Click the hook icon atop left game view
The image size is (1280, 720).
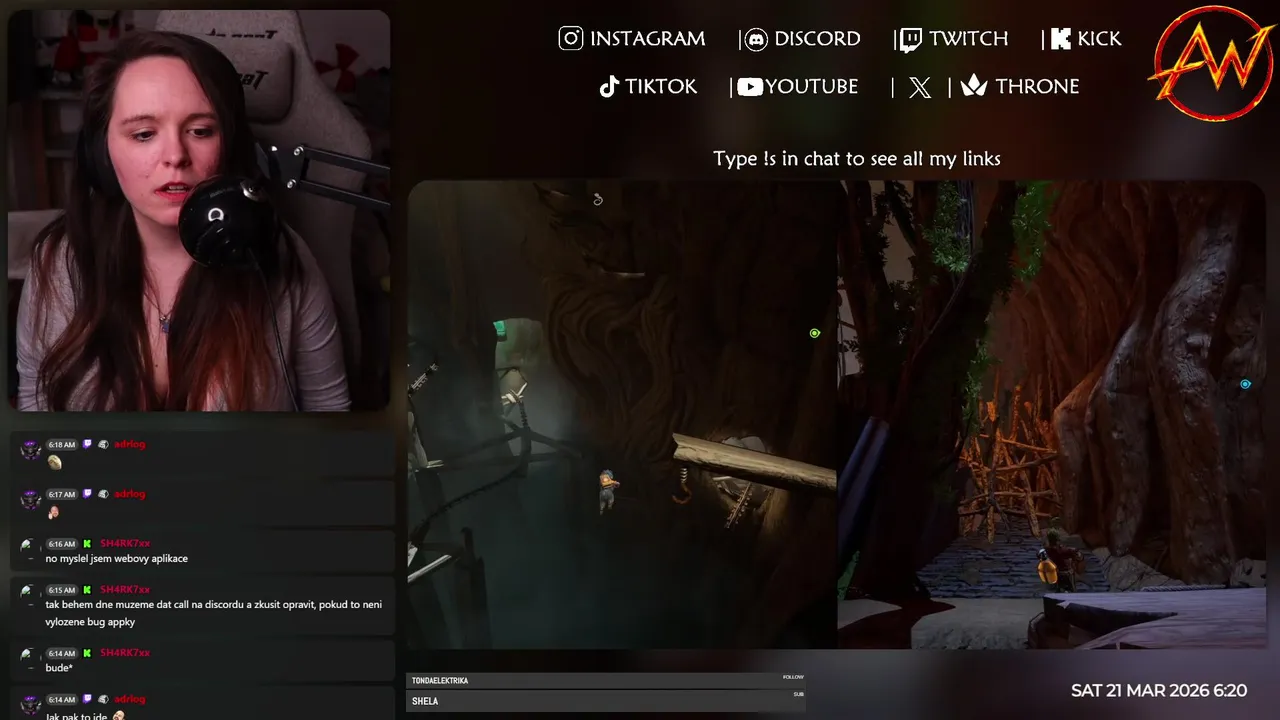click(598, 199)
